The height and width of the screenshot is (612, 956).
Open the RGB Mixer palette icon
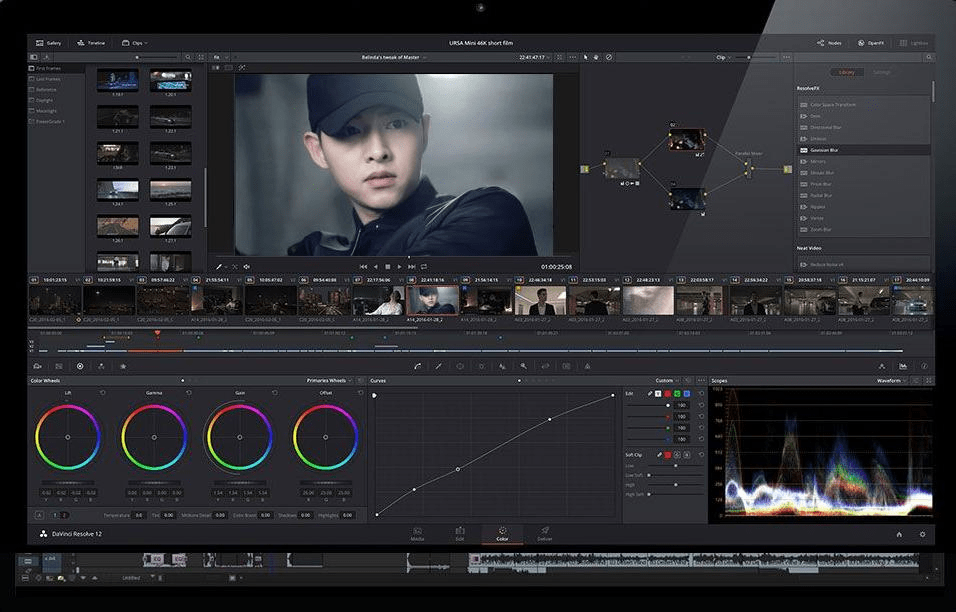pos(101,366)
